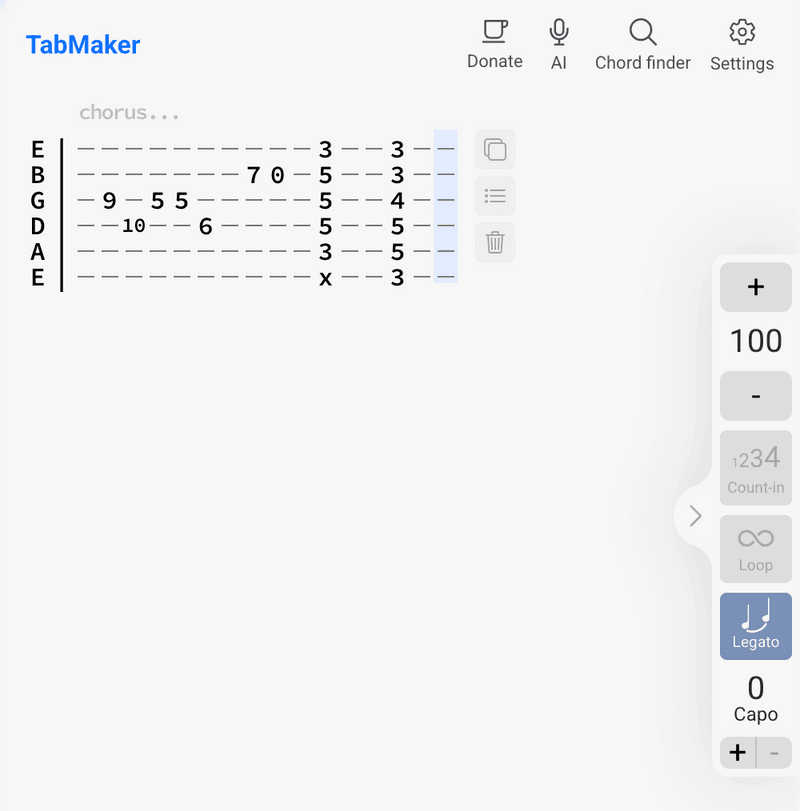
Task: Enable Loop playback
Action: (x=756, y=549)
